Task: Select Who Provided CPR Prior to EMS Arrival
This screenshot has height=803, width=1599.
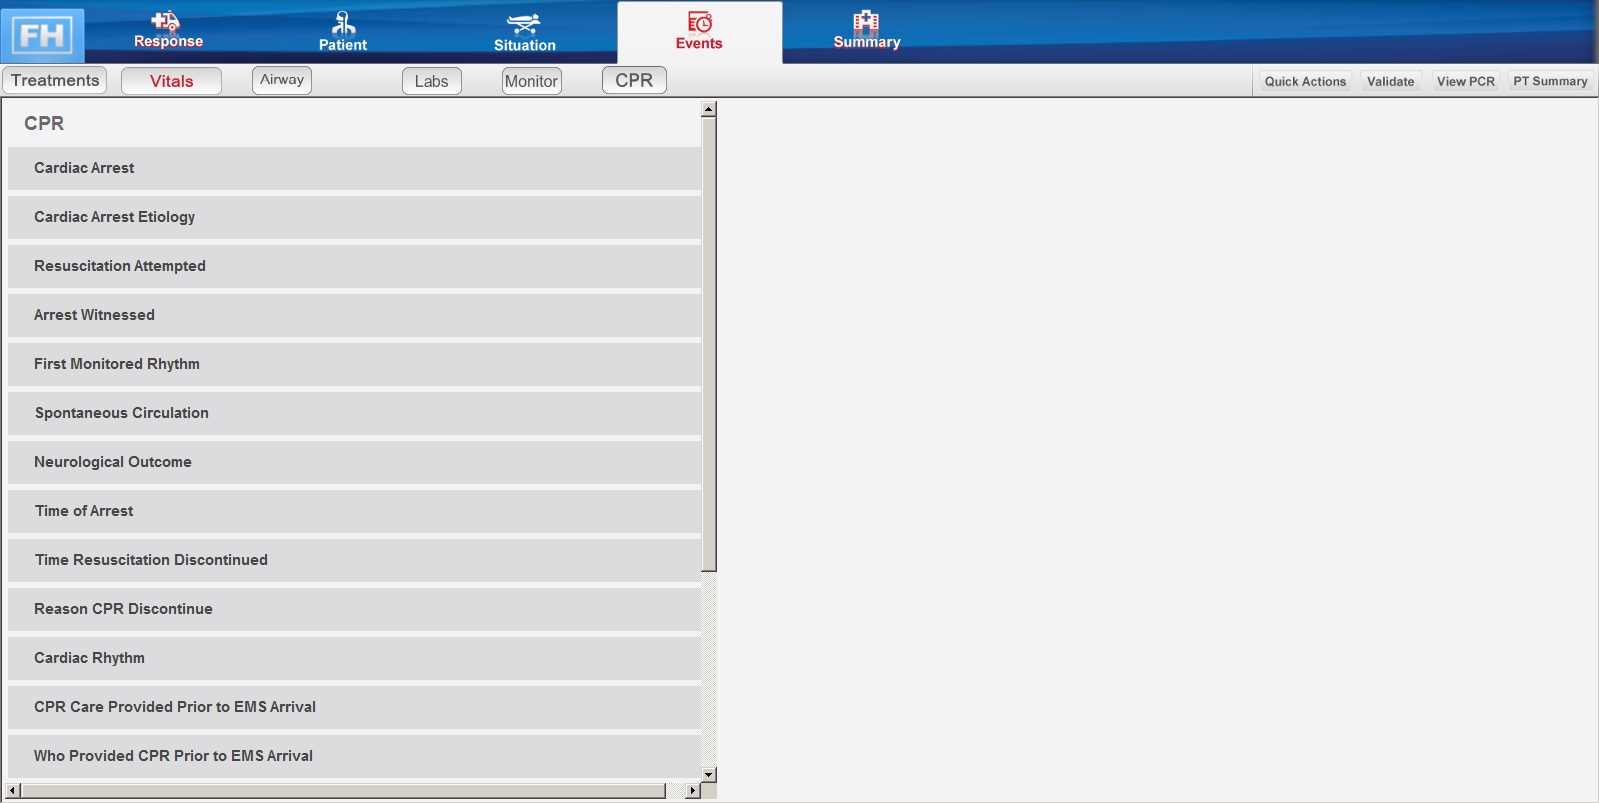Action: coord(354,756)
